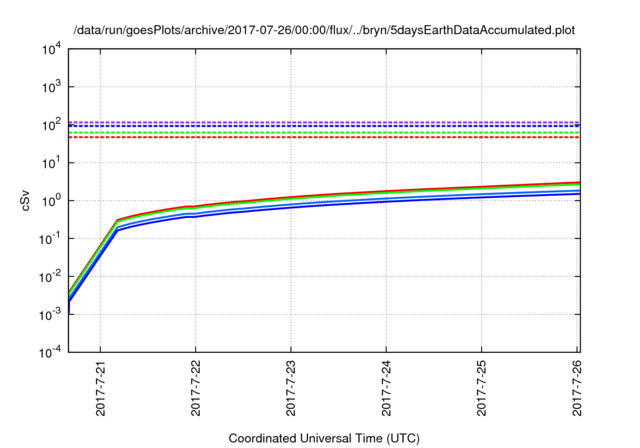This screenshot has height=448, width=640.
Task: Click the purple dashed threshold line
Action: click(324, 122)
